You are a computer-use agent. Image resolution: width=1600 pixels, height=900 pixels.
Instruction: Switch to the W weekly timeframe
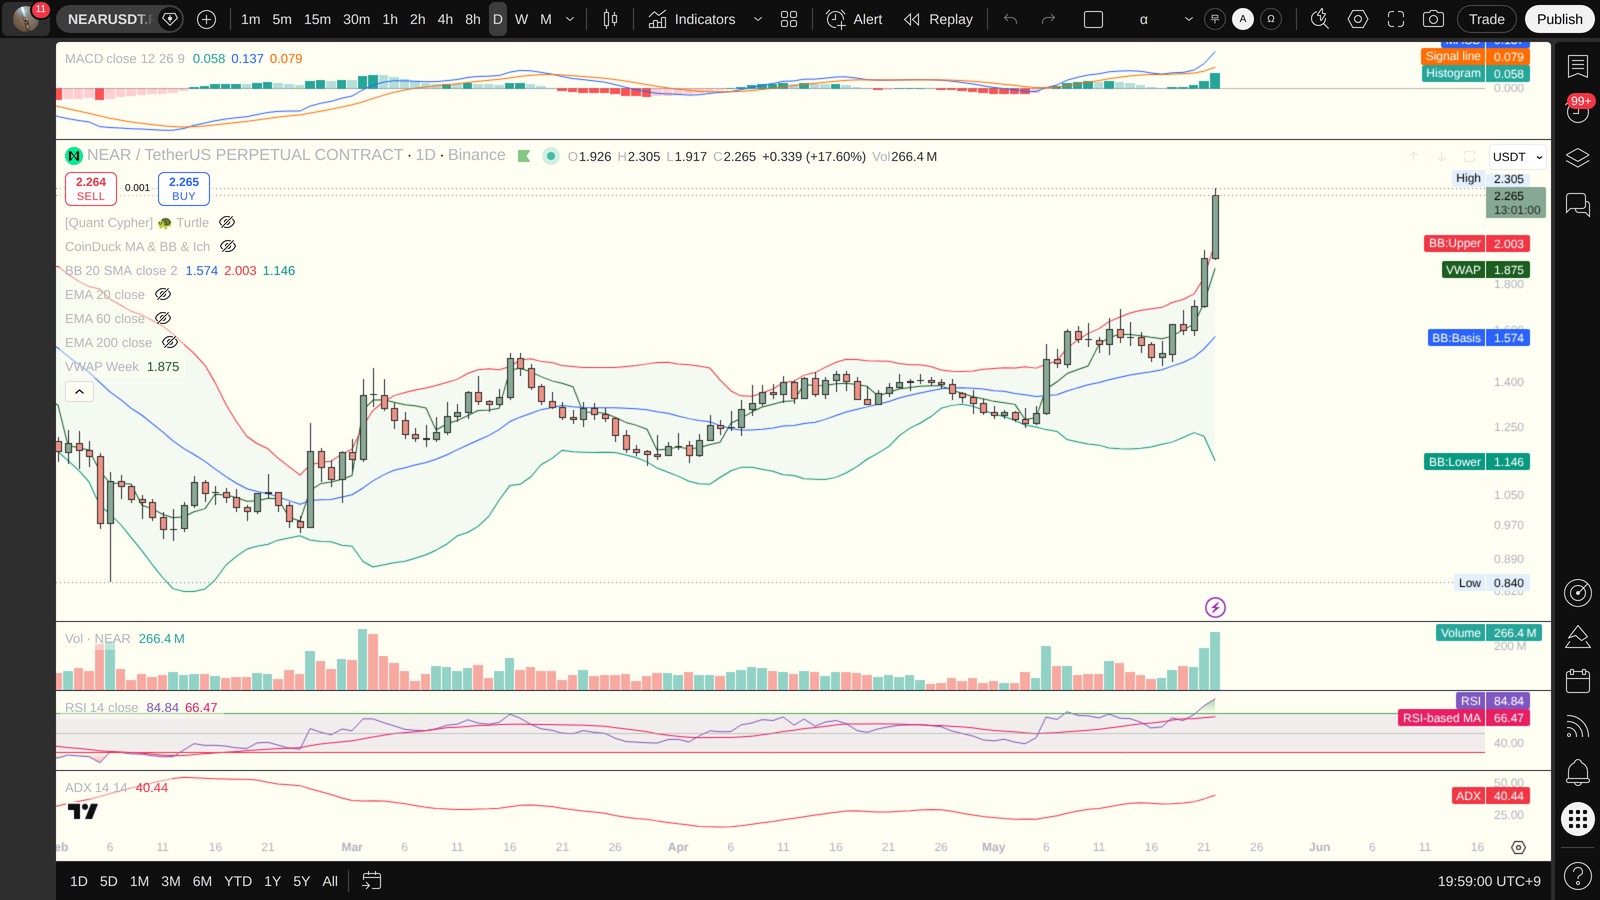click(521, 19)
